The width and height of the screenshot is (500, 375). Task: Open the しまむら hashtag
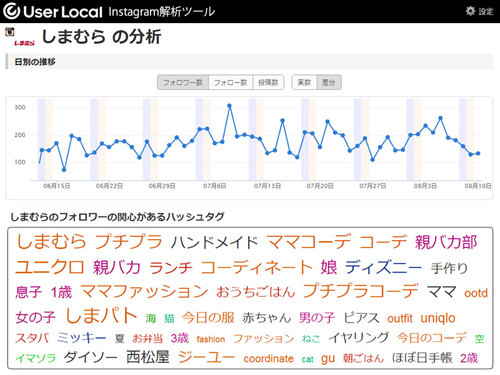click(51, 241)
